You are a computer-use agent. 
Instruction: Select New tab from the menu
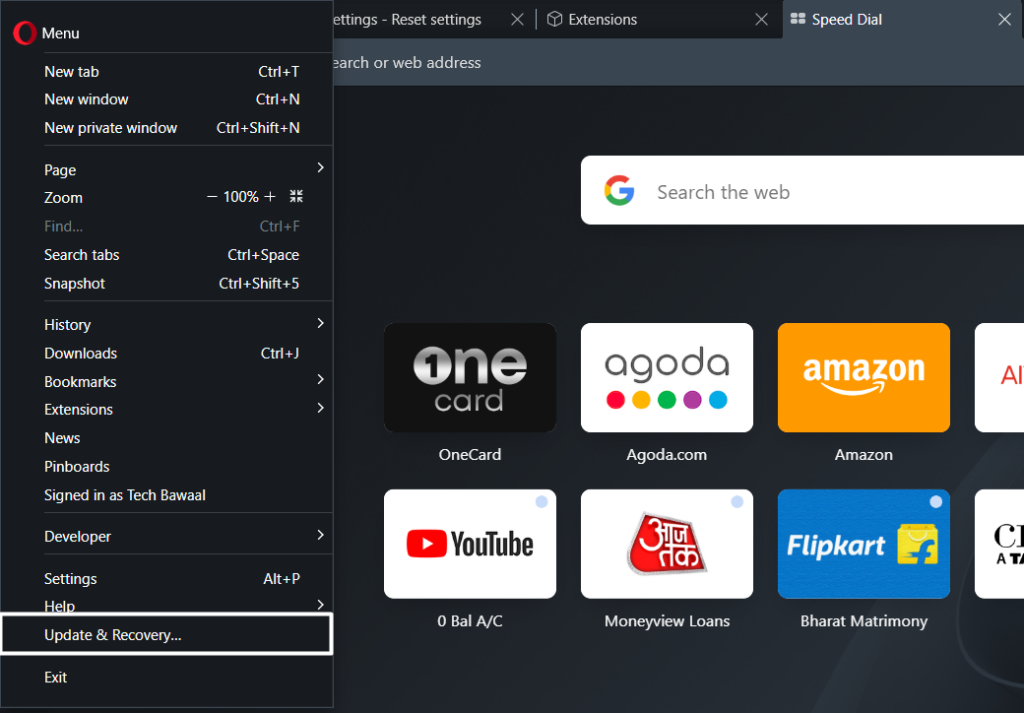167,72
